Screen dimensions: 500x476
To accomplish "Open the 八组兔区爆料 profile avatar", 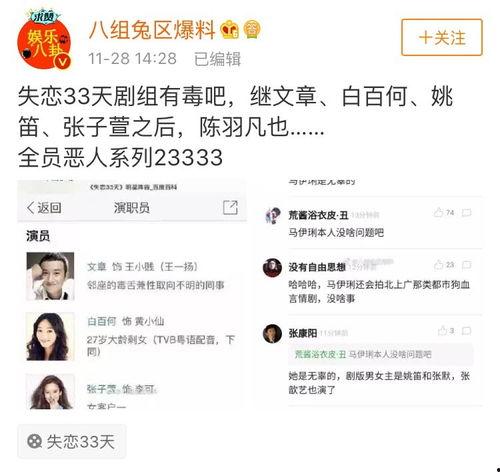I will pos(44,40).
